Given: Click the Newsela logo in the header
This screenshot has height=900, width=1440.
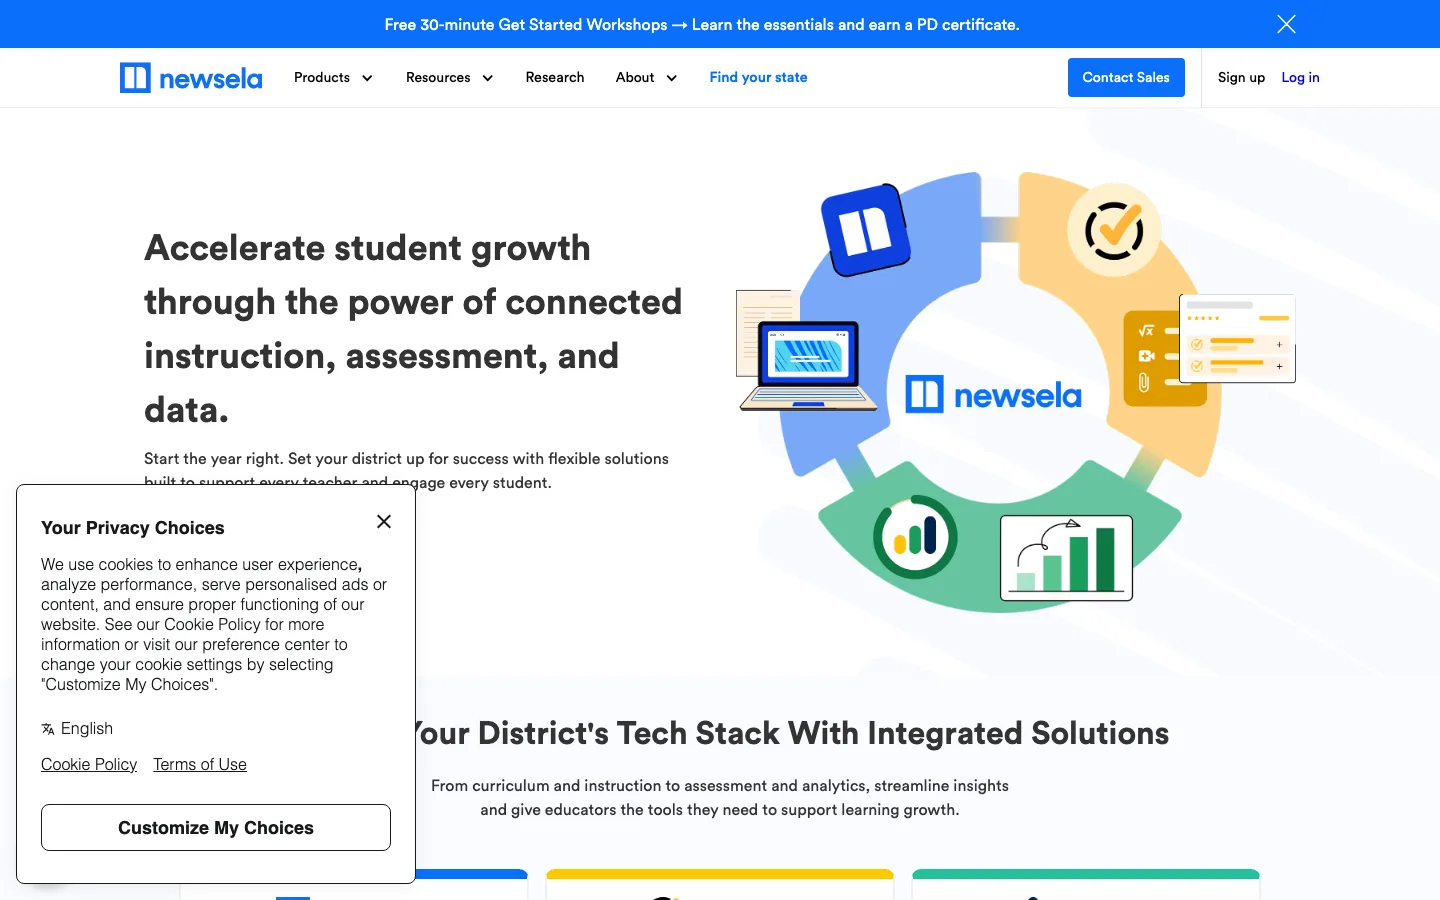Looking at the screenshot, I should click(191, 78).
